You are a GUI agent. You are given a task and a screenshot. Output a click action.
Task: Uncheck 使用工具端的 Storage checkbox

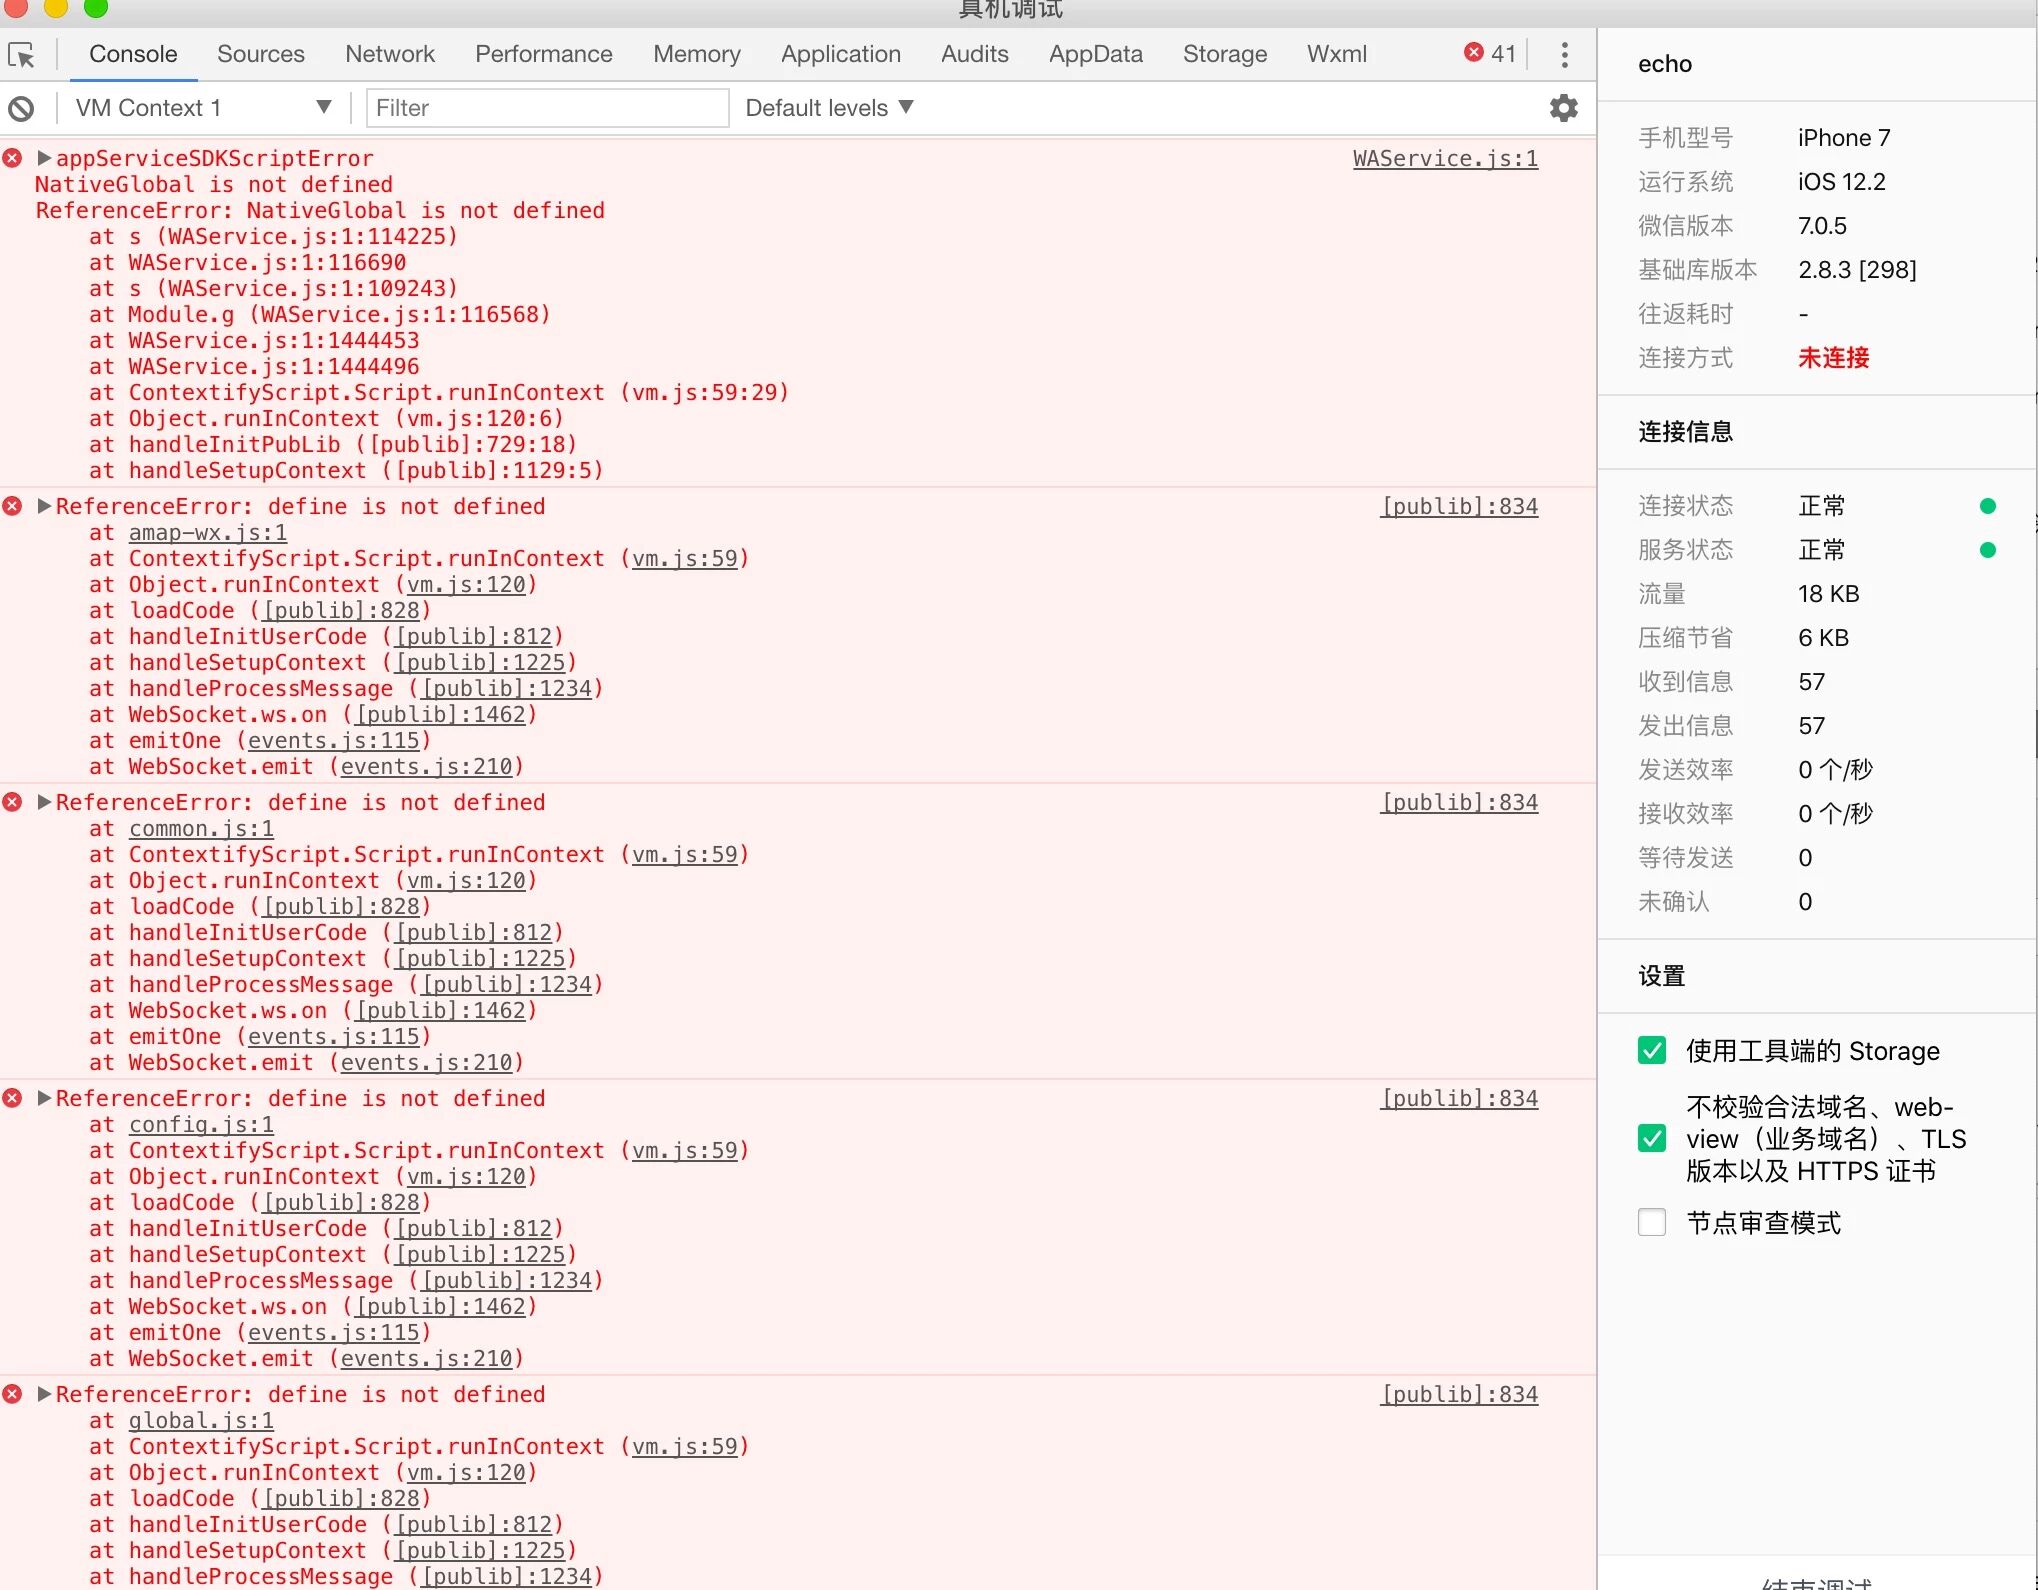(x=1652, y=1050)
